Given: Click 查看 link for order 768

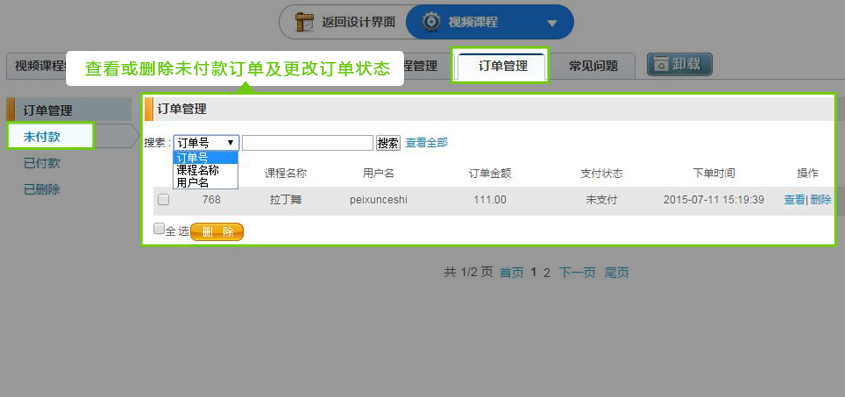Looking at the screenshot, I should (x=794, y=200).
